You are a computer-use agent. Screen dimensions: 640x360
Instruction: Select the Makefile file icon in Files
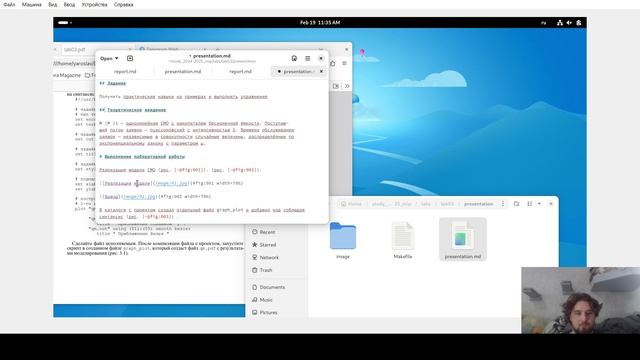tap(403, 236)
